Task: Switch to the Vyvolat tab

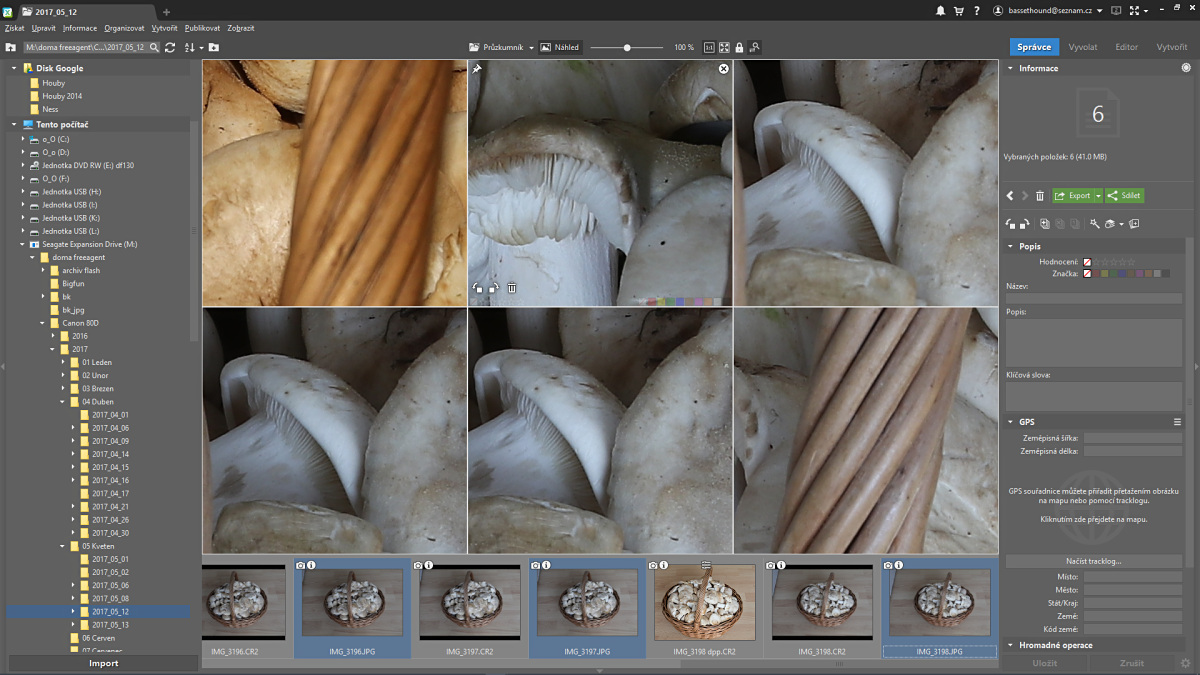Action: [x=1082, y=47]
